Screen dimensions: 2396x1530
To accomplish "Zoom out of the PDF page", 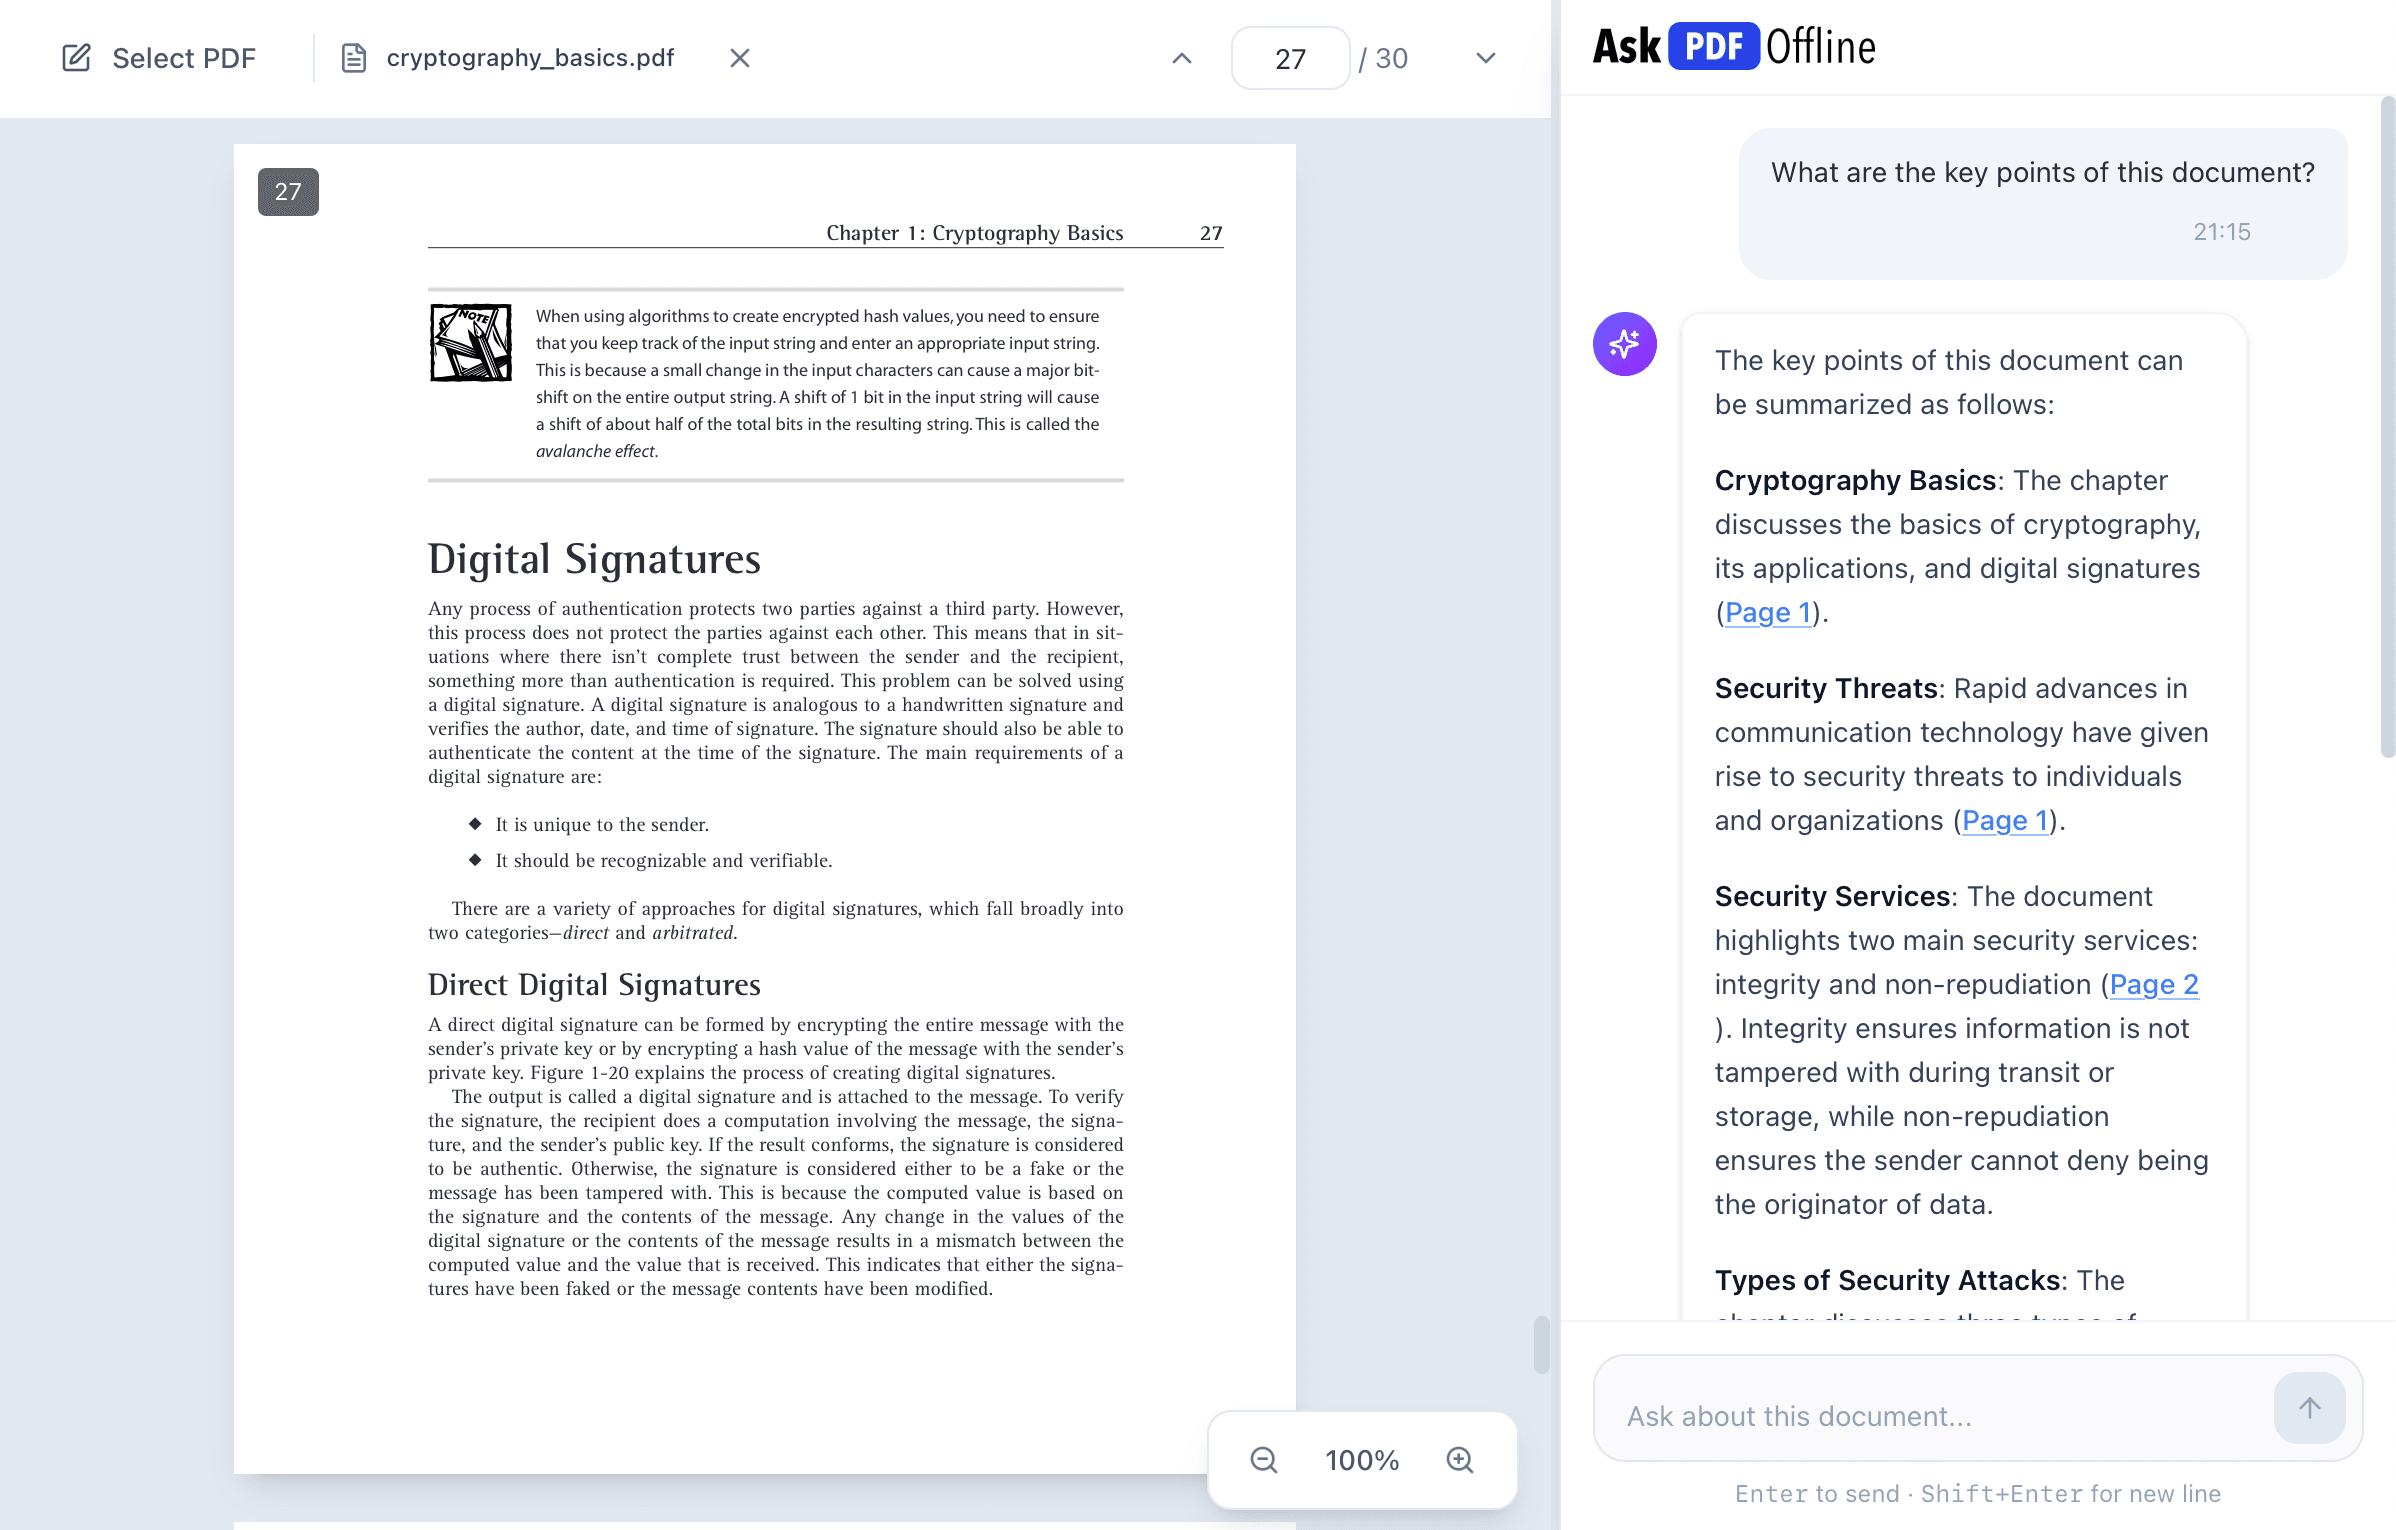I will coord(1263,1460).
